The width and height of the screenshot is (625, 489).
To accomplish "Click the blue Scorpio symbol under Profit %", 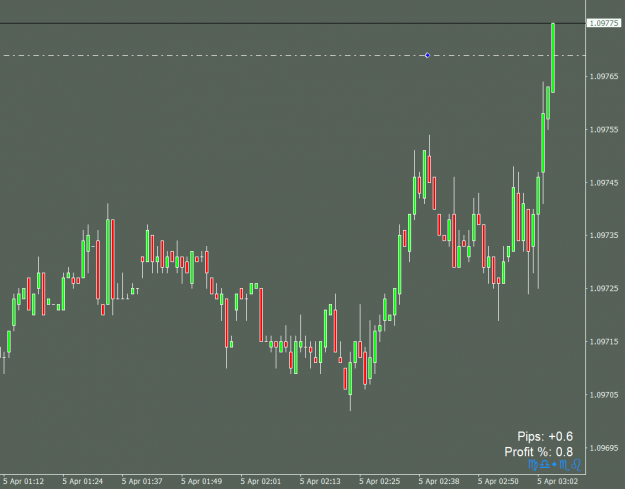I will click(x=565, y=465).
